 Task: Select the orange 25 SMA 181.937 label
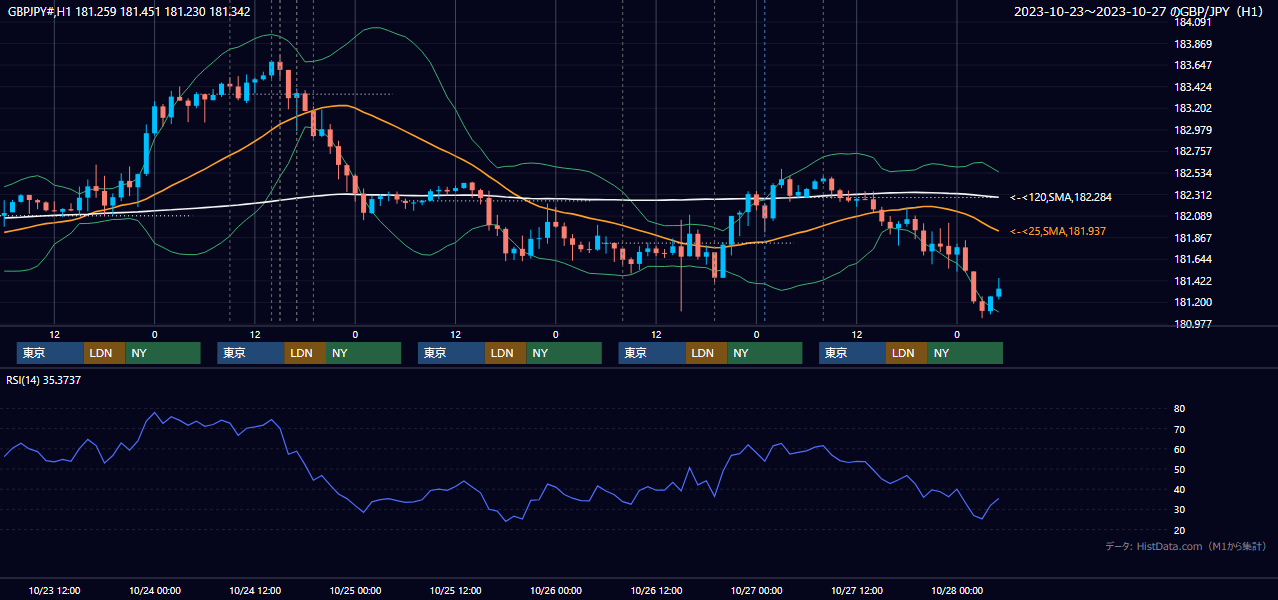1058,231
